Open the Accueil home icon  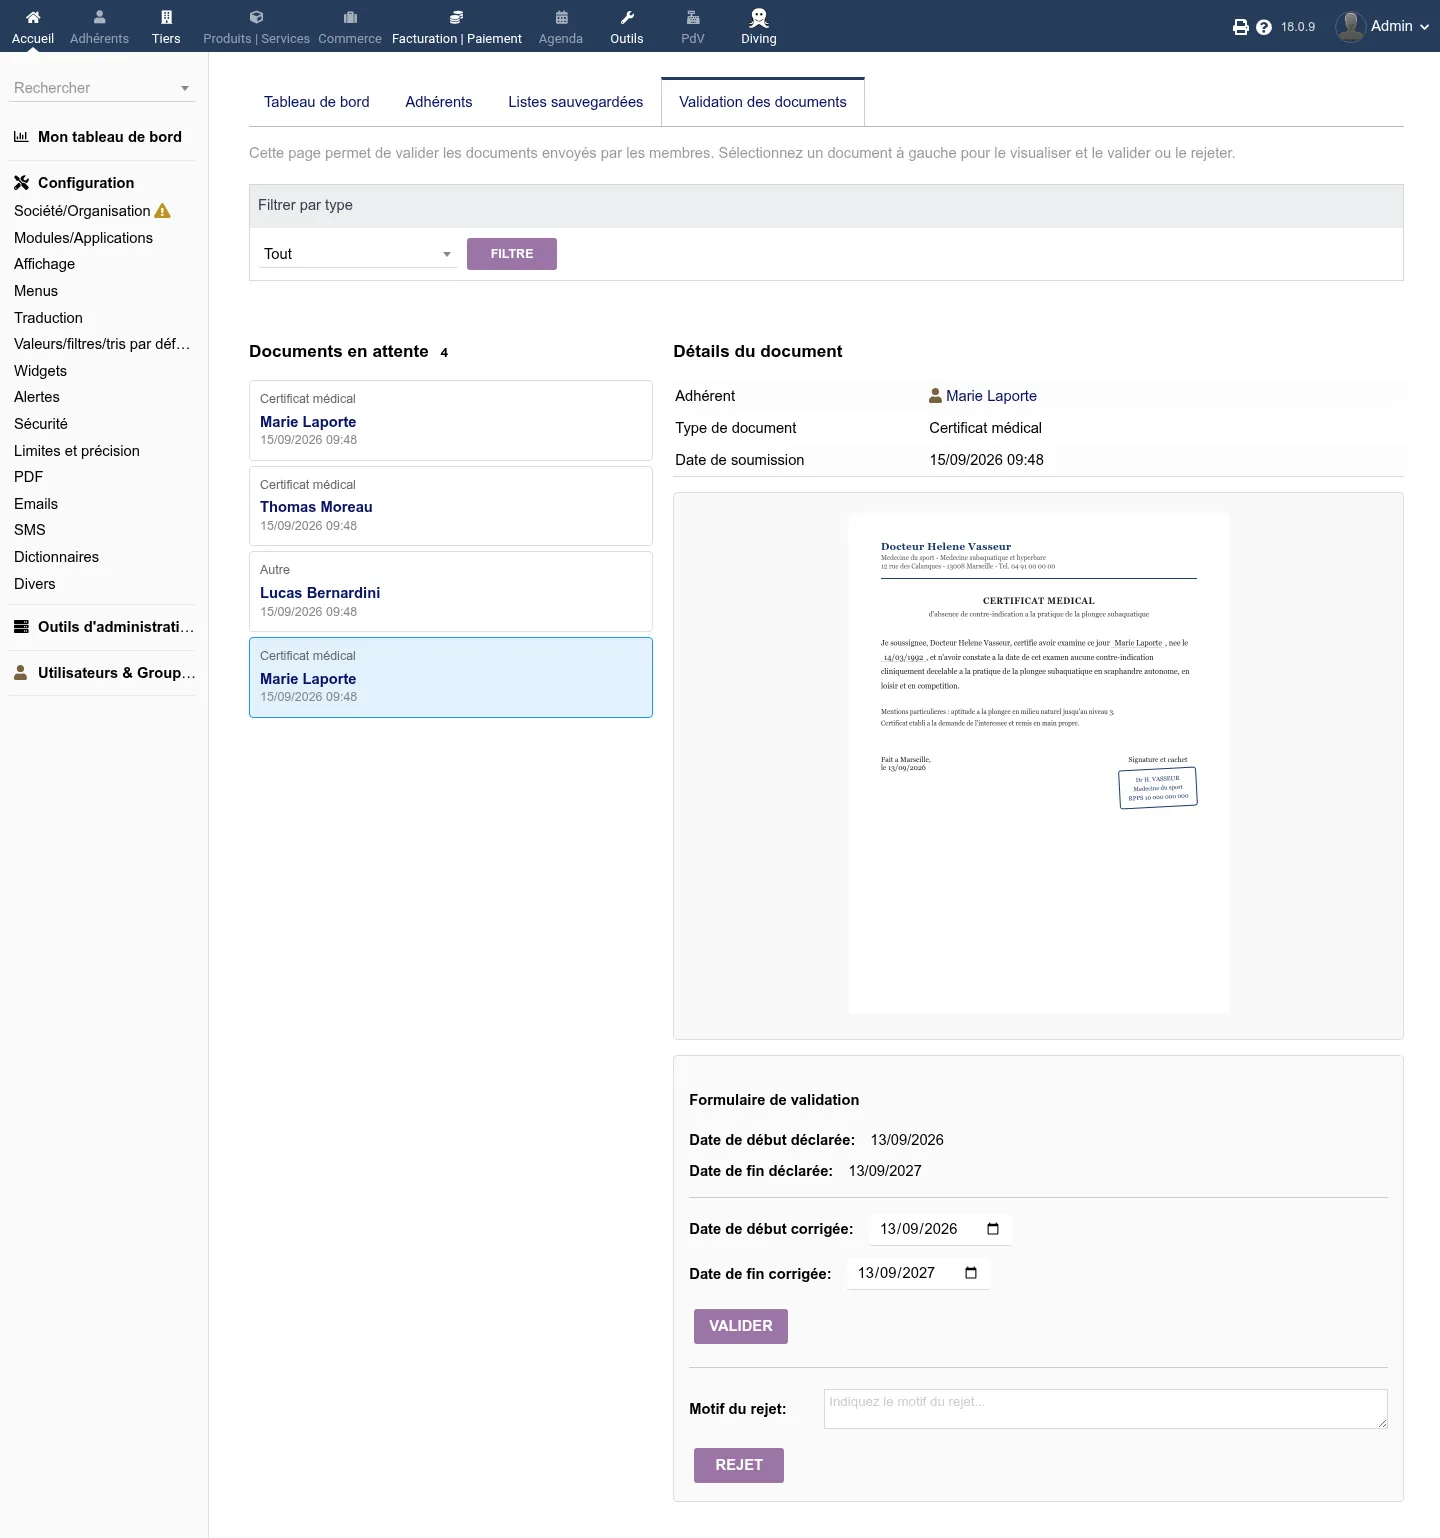point(33,17)
